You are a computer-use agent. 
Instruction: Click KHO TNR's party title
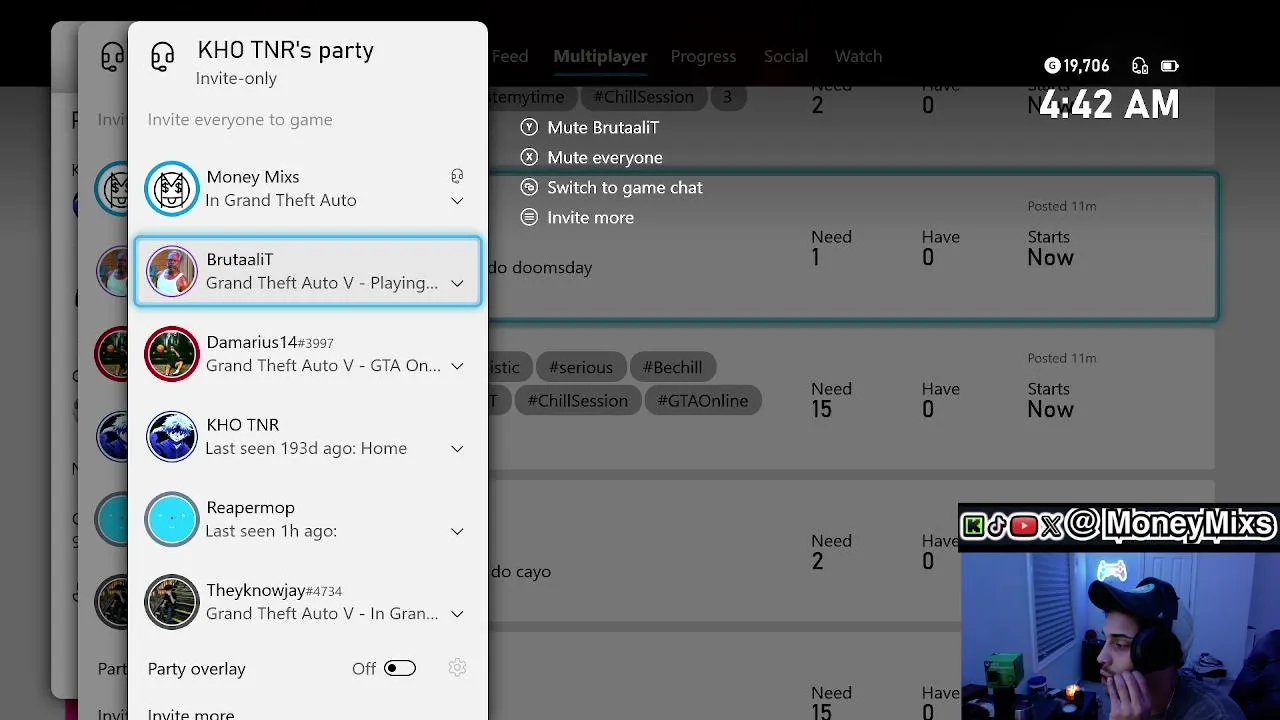(x=285, y=50)
